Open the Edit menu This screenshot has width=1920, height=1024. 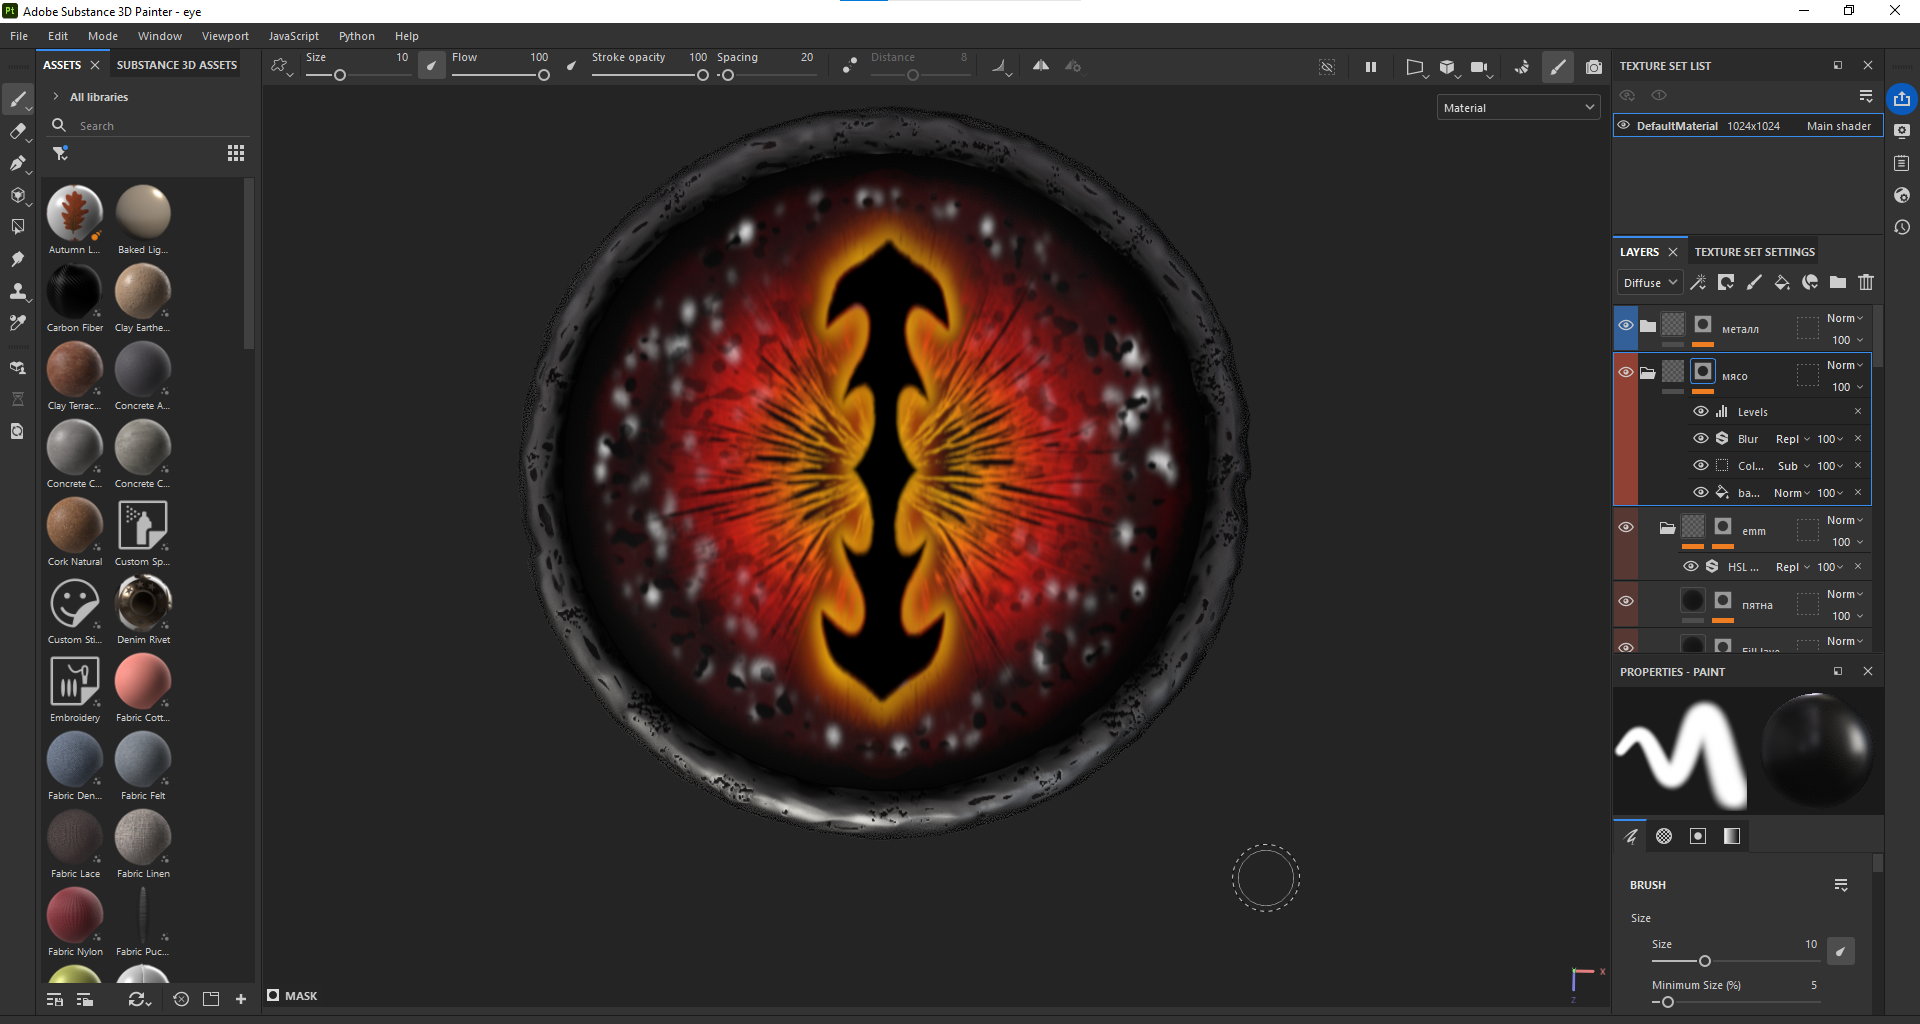[x=58, y=36]
